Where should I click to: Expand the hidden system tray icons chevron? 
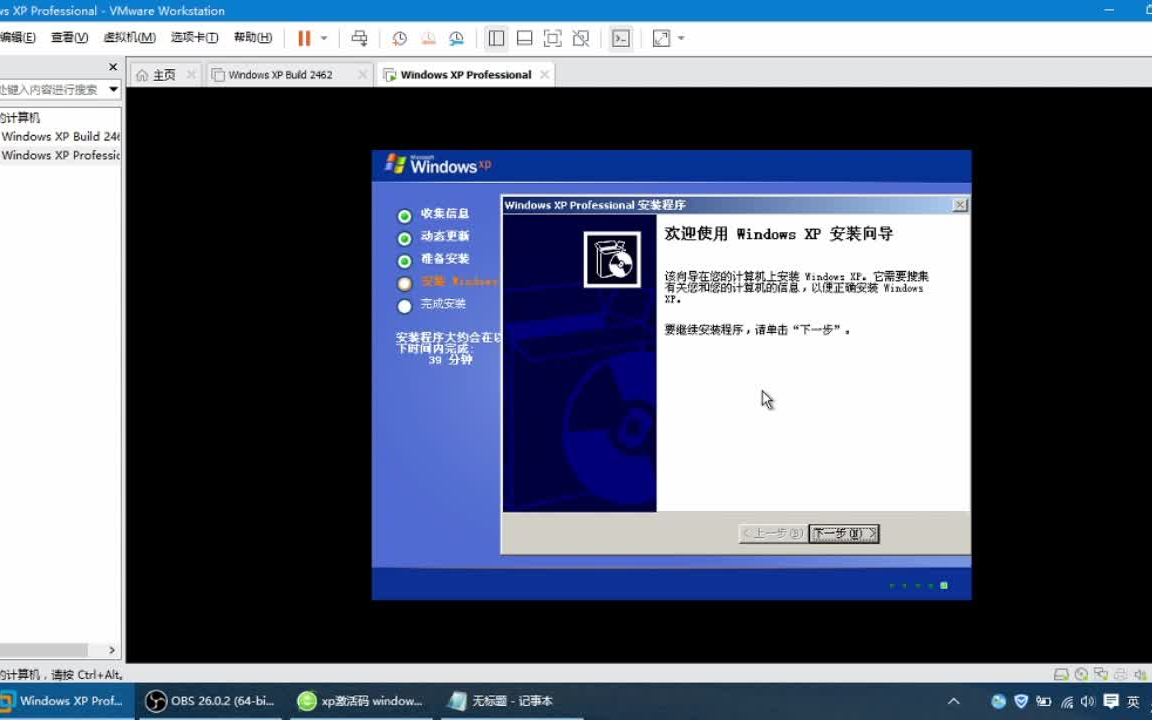click(x=954, y=701)
